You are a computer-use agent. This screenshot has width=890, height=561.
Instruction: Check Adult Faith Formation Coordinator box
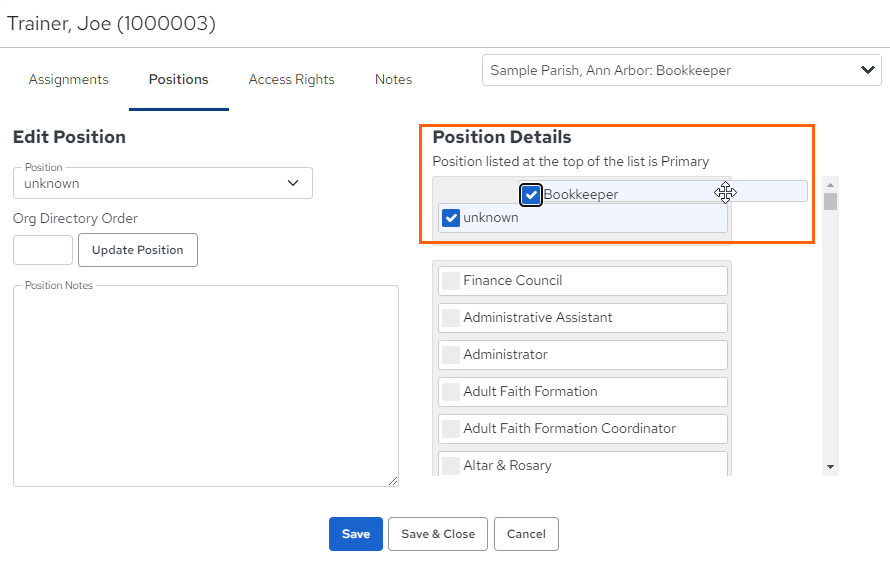tap(451, 428)
